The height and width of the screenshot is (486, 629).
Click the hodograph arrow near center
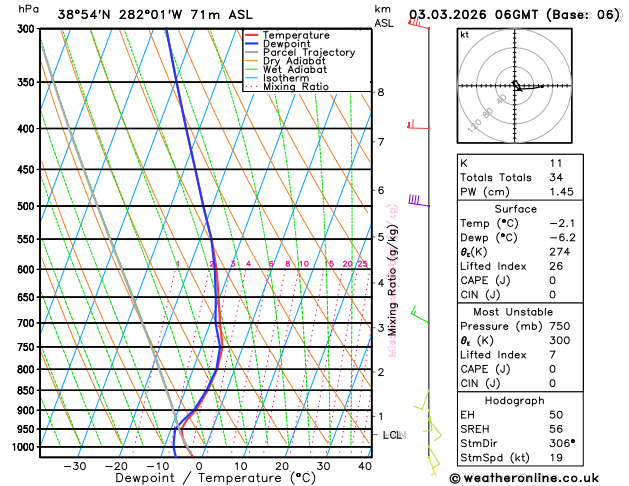coord(517,86)
